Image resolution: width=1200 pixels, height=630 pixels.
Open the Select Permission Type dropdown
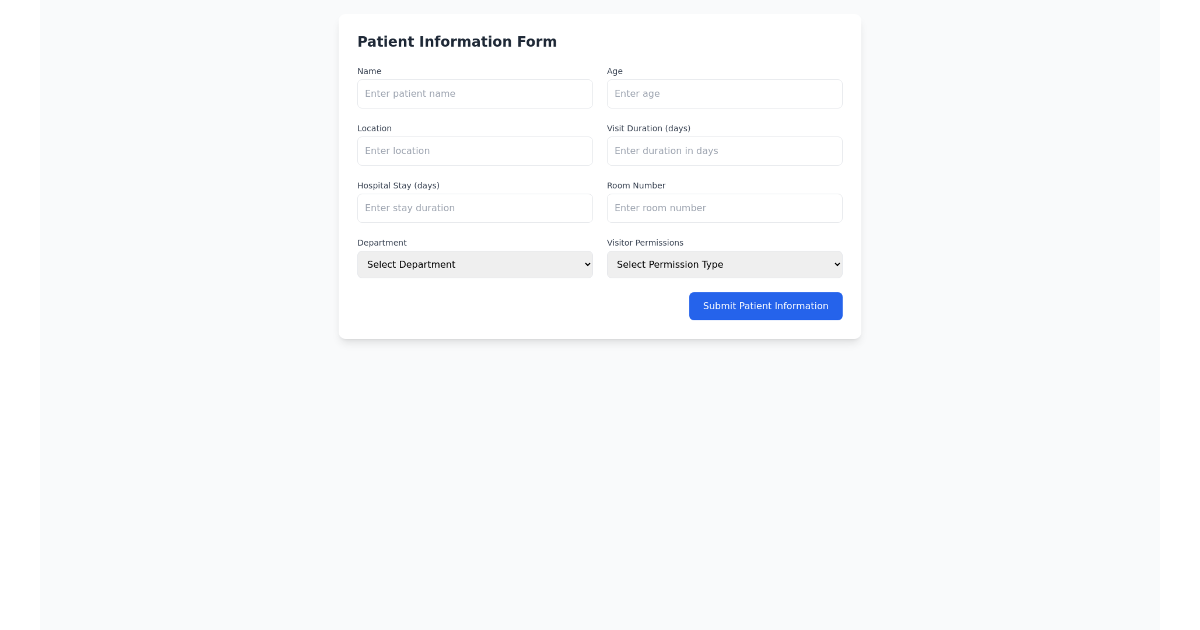tap(724, 264)
